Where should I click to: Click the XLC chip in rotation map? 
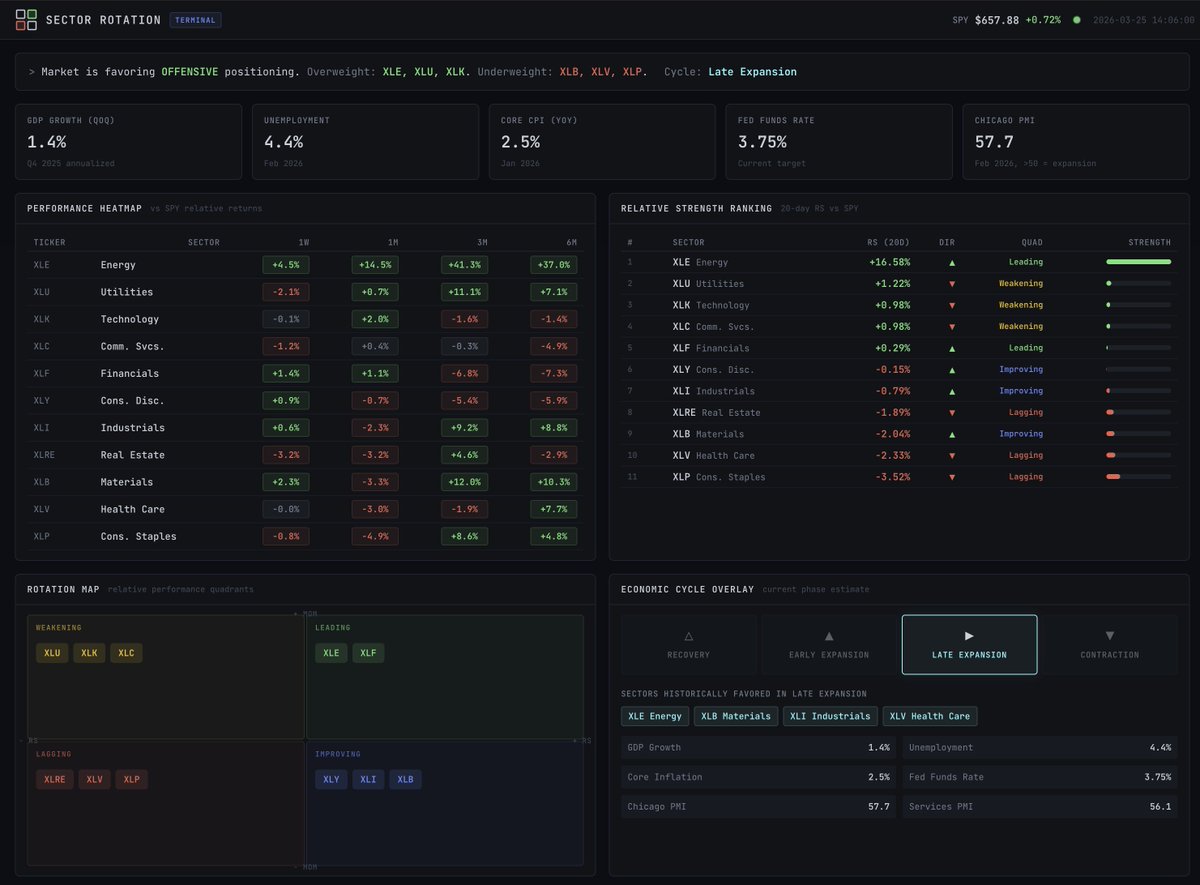(x=126, y=653)
